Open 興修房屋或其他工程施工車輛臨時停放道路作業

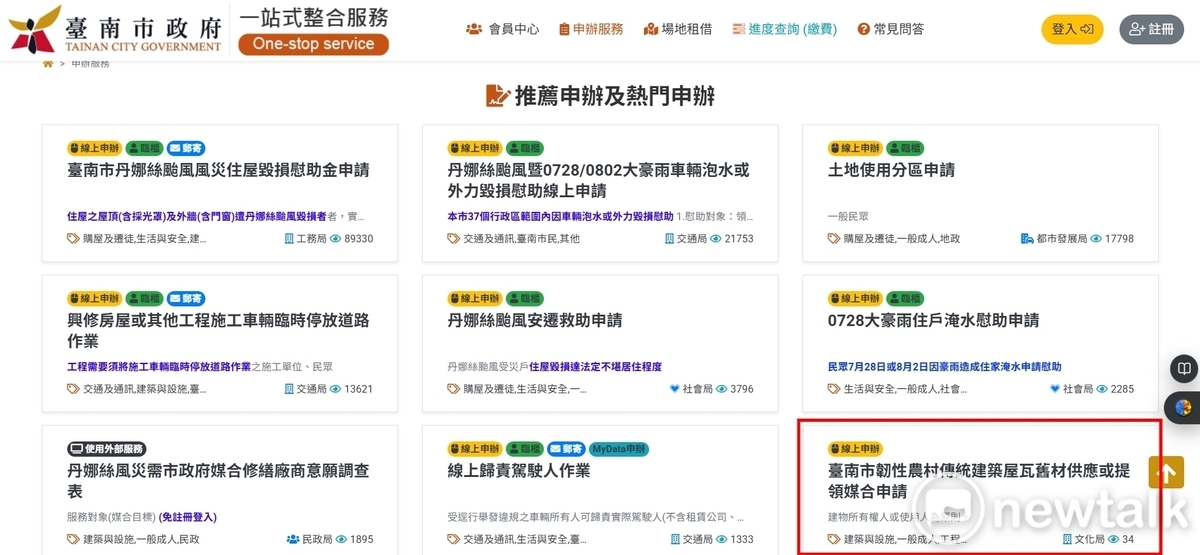(x=218, y=330)
